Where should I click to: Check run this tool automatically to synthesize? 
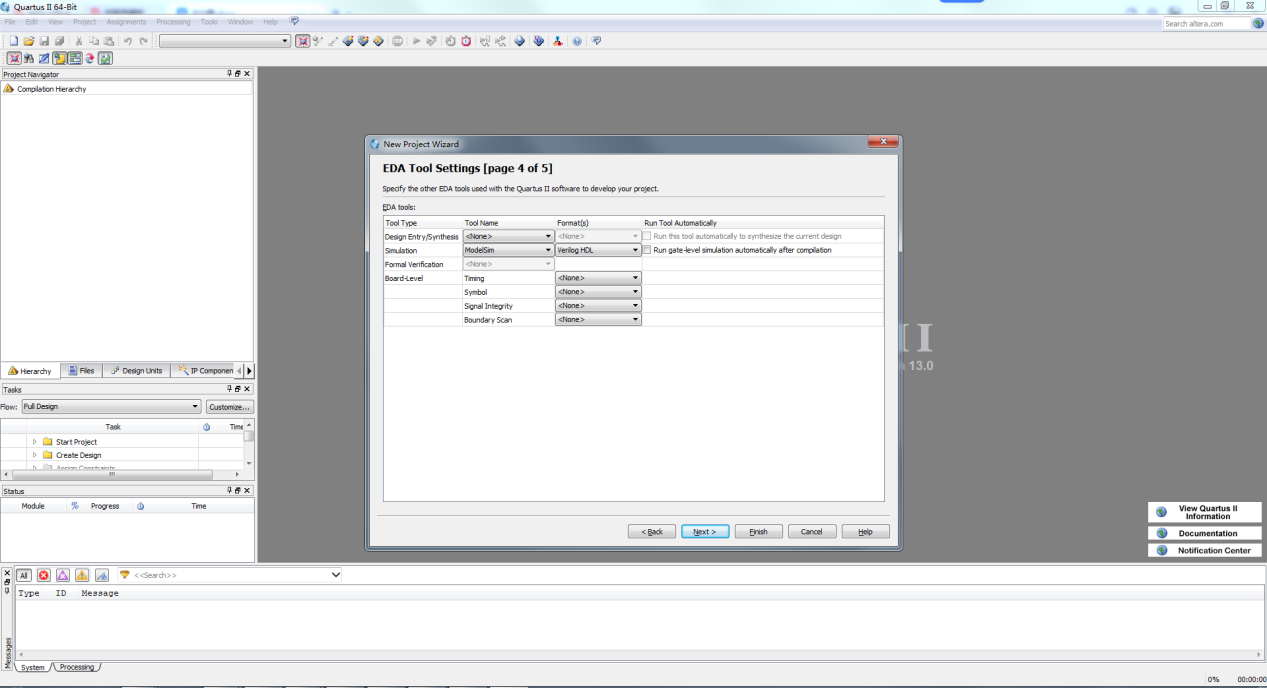[647, 236]
